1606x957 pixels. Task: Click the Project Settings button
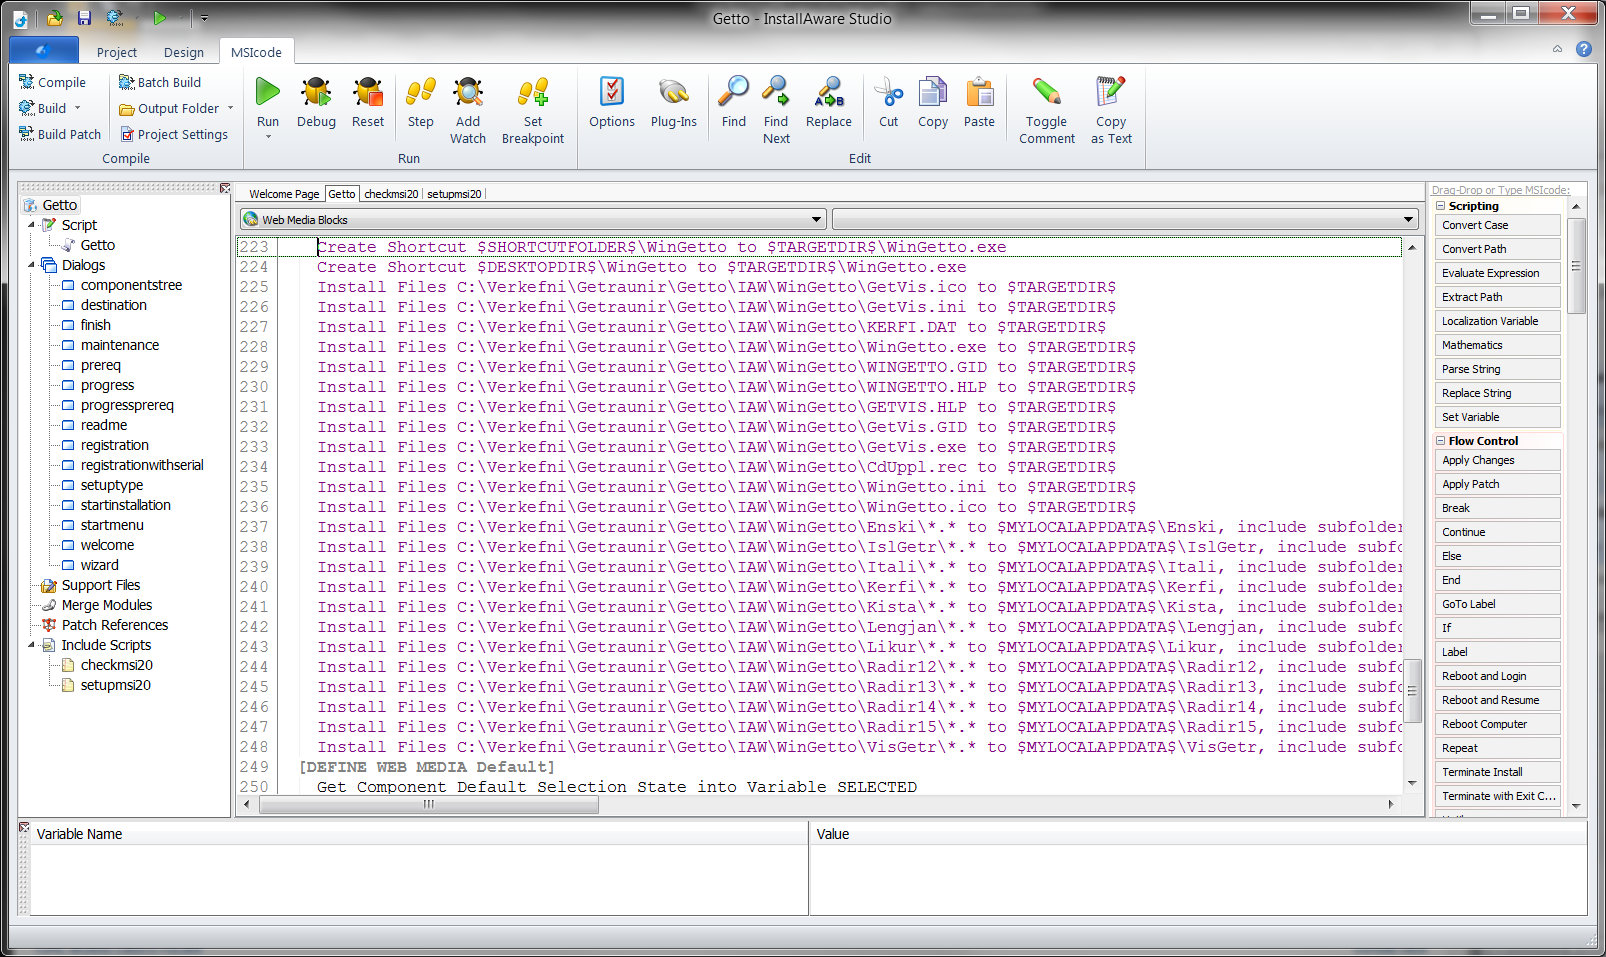tap(174, 134)
